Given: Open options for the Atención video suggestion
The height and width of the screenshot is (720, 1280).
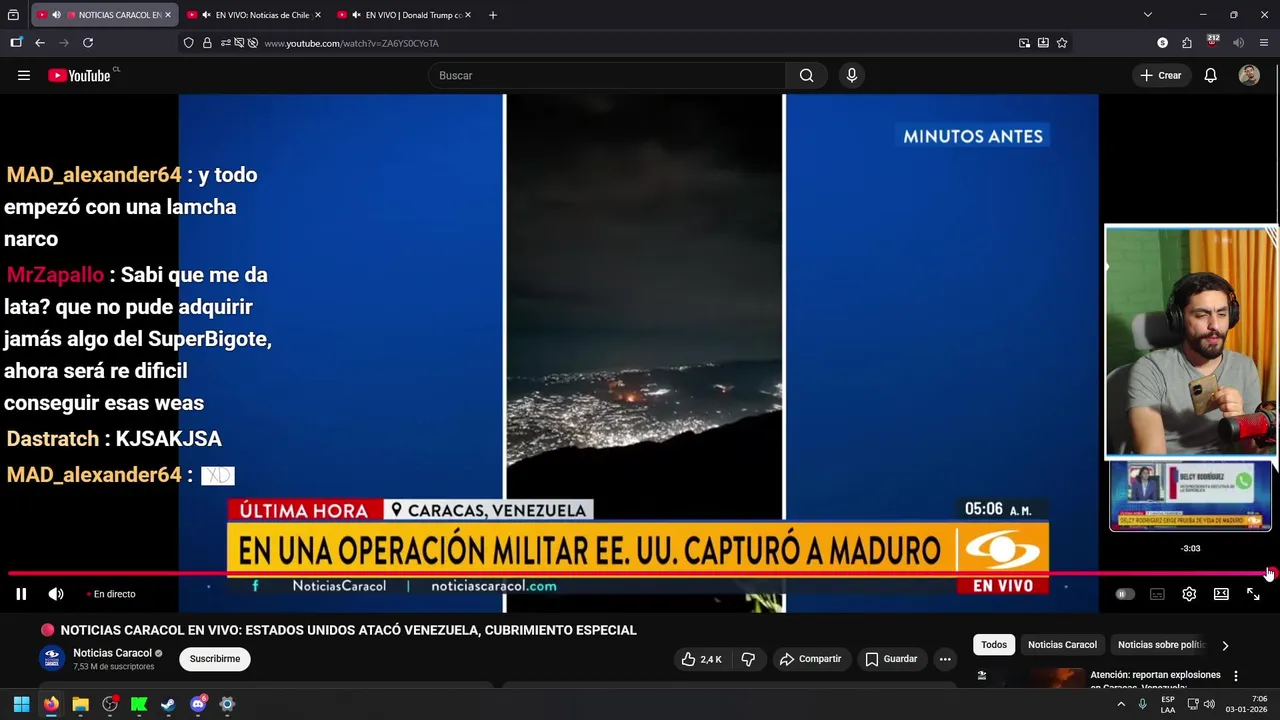Looking at the screenshot, I should point(1236,676).
